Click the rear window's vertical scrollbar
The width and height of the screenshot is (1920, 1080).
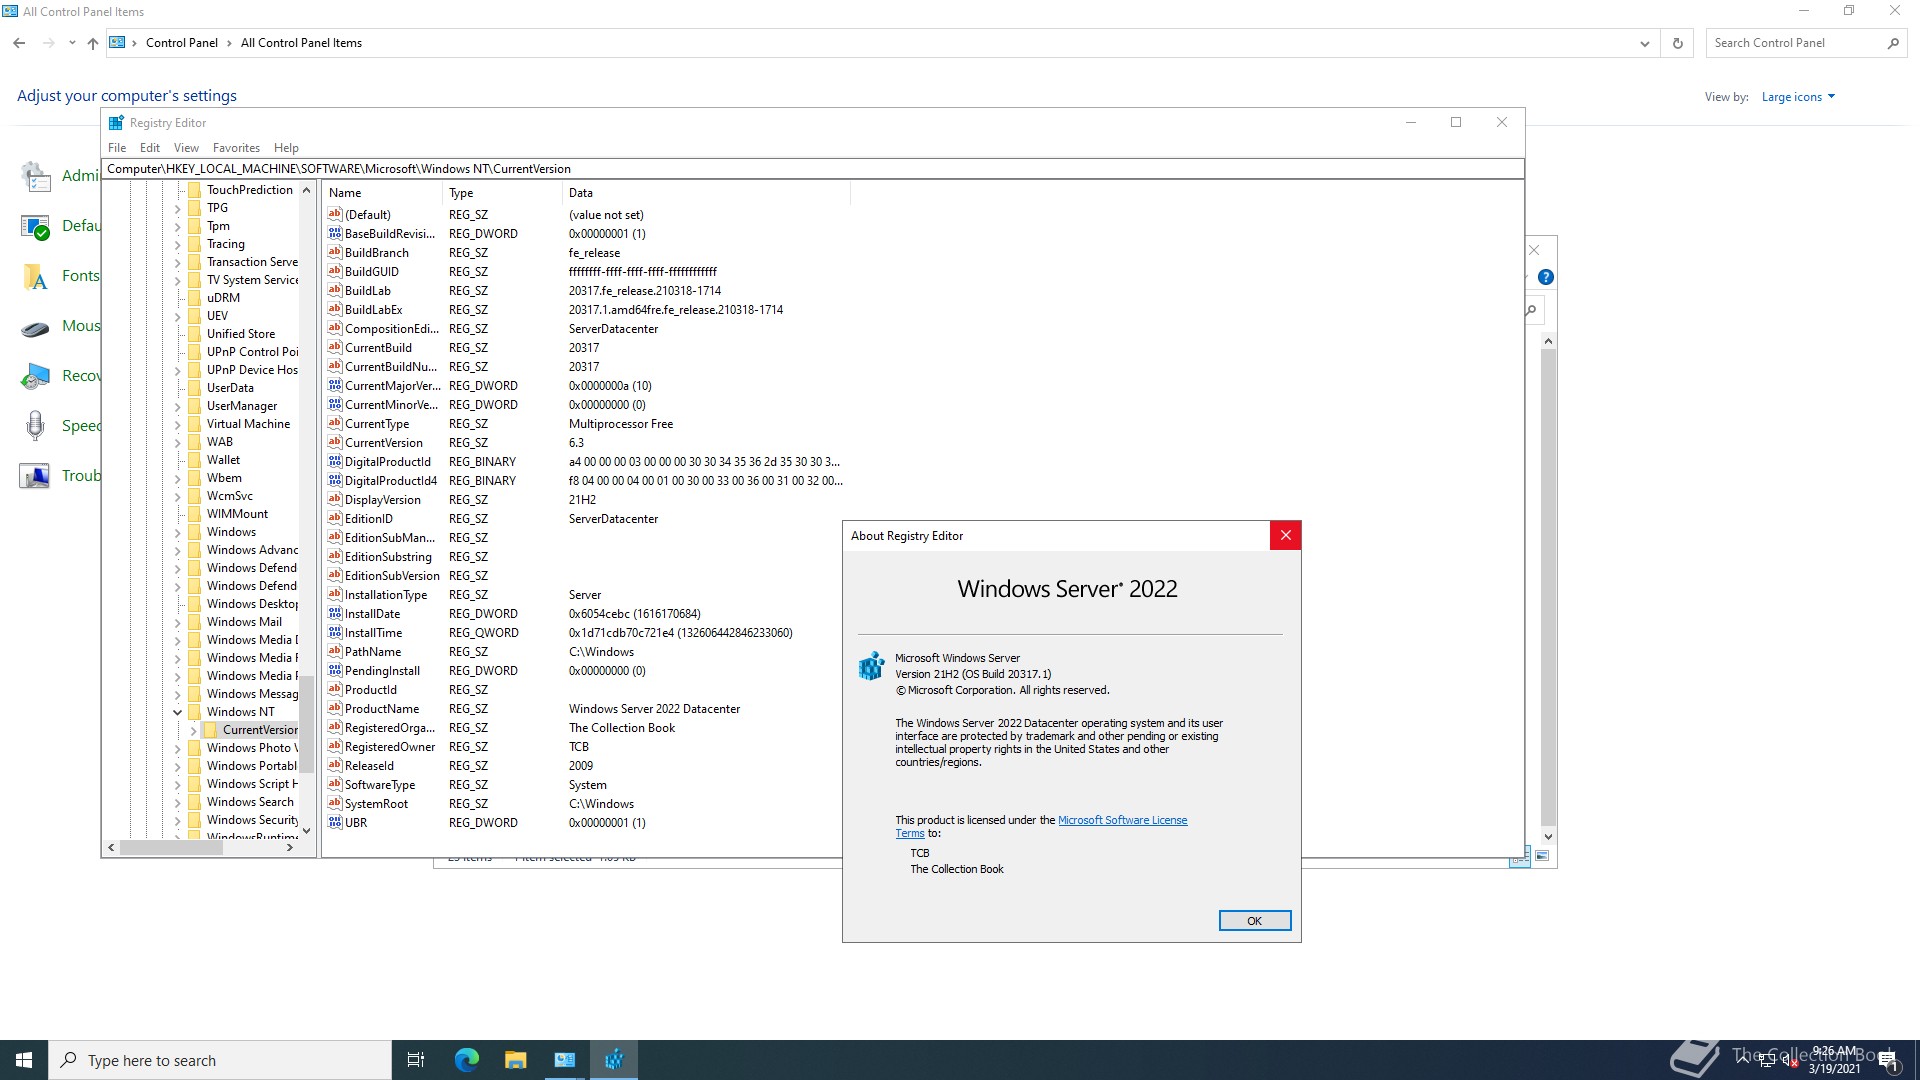point(1548,588)
